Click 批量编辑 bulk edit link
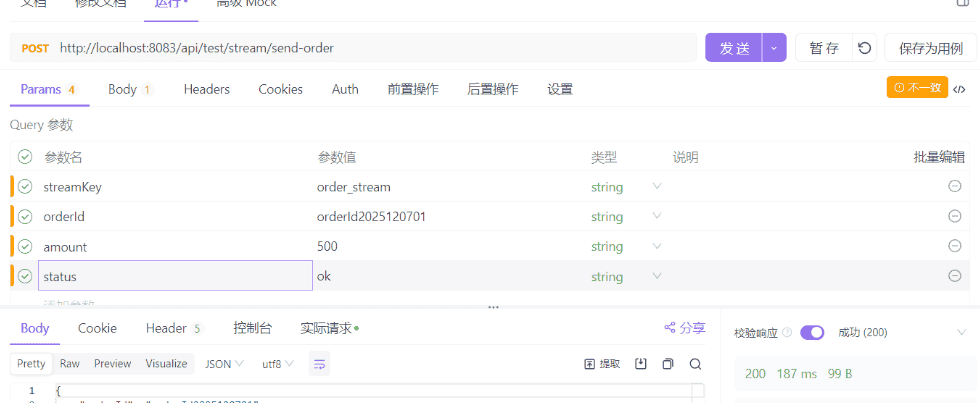Image resolution: width=980 pixels, height=403 pixels. click(x=939, y=157)
